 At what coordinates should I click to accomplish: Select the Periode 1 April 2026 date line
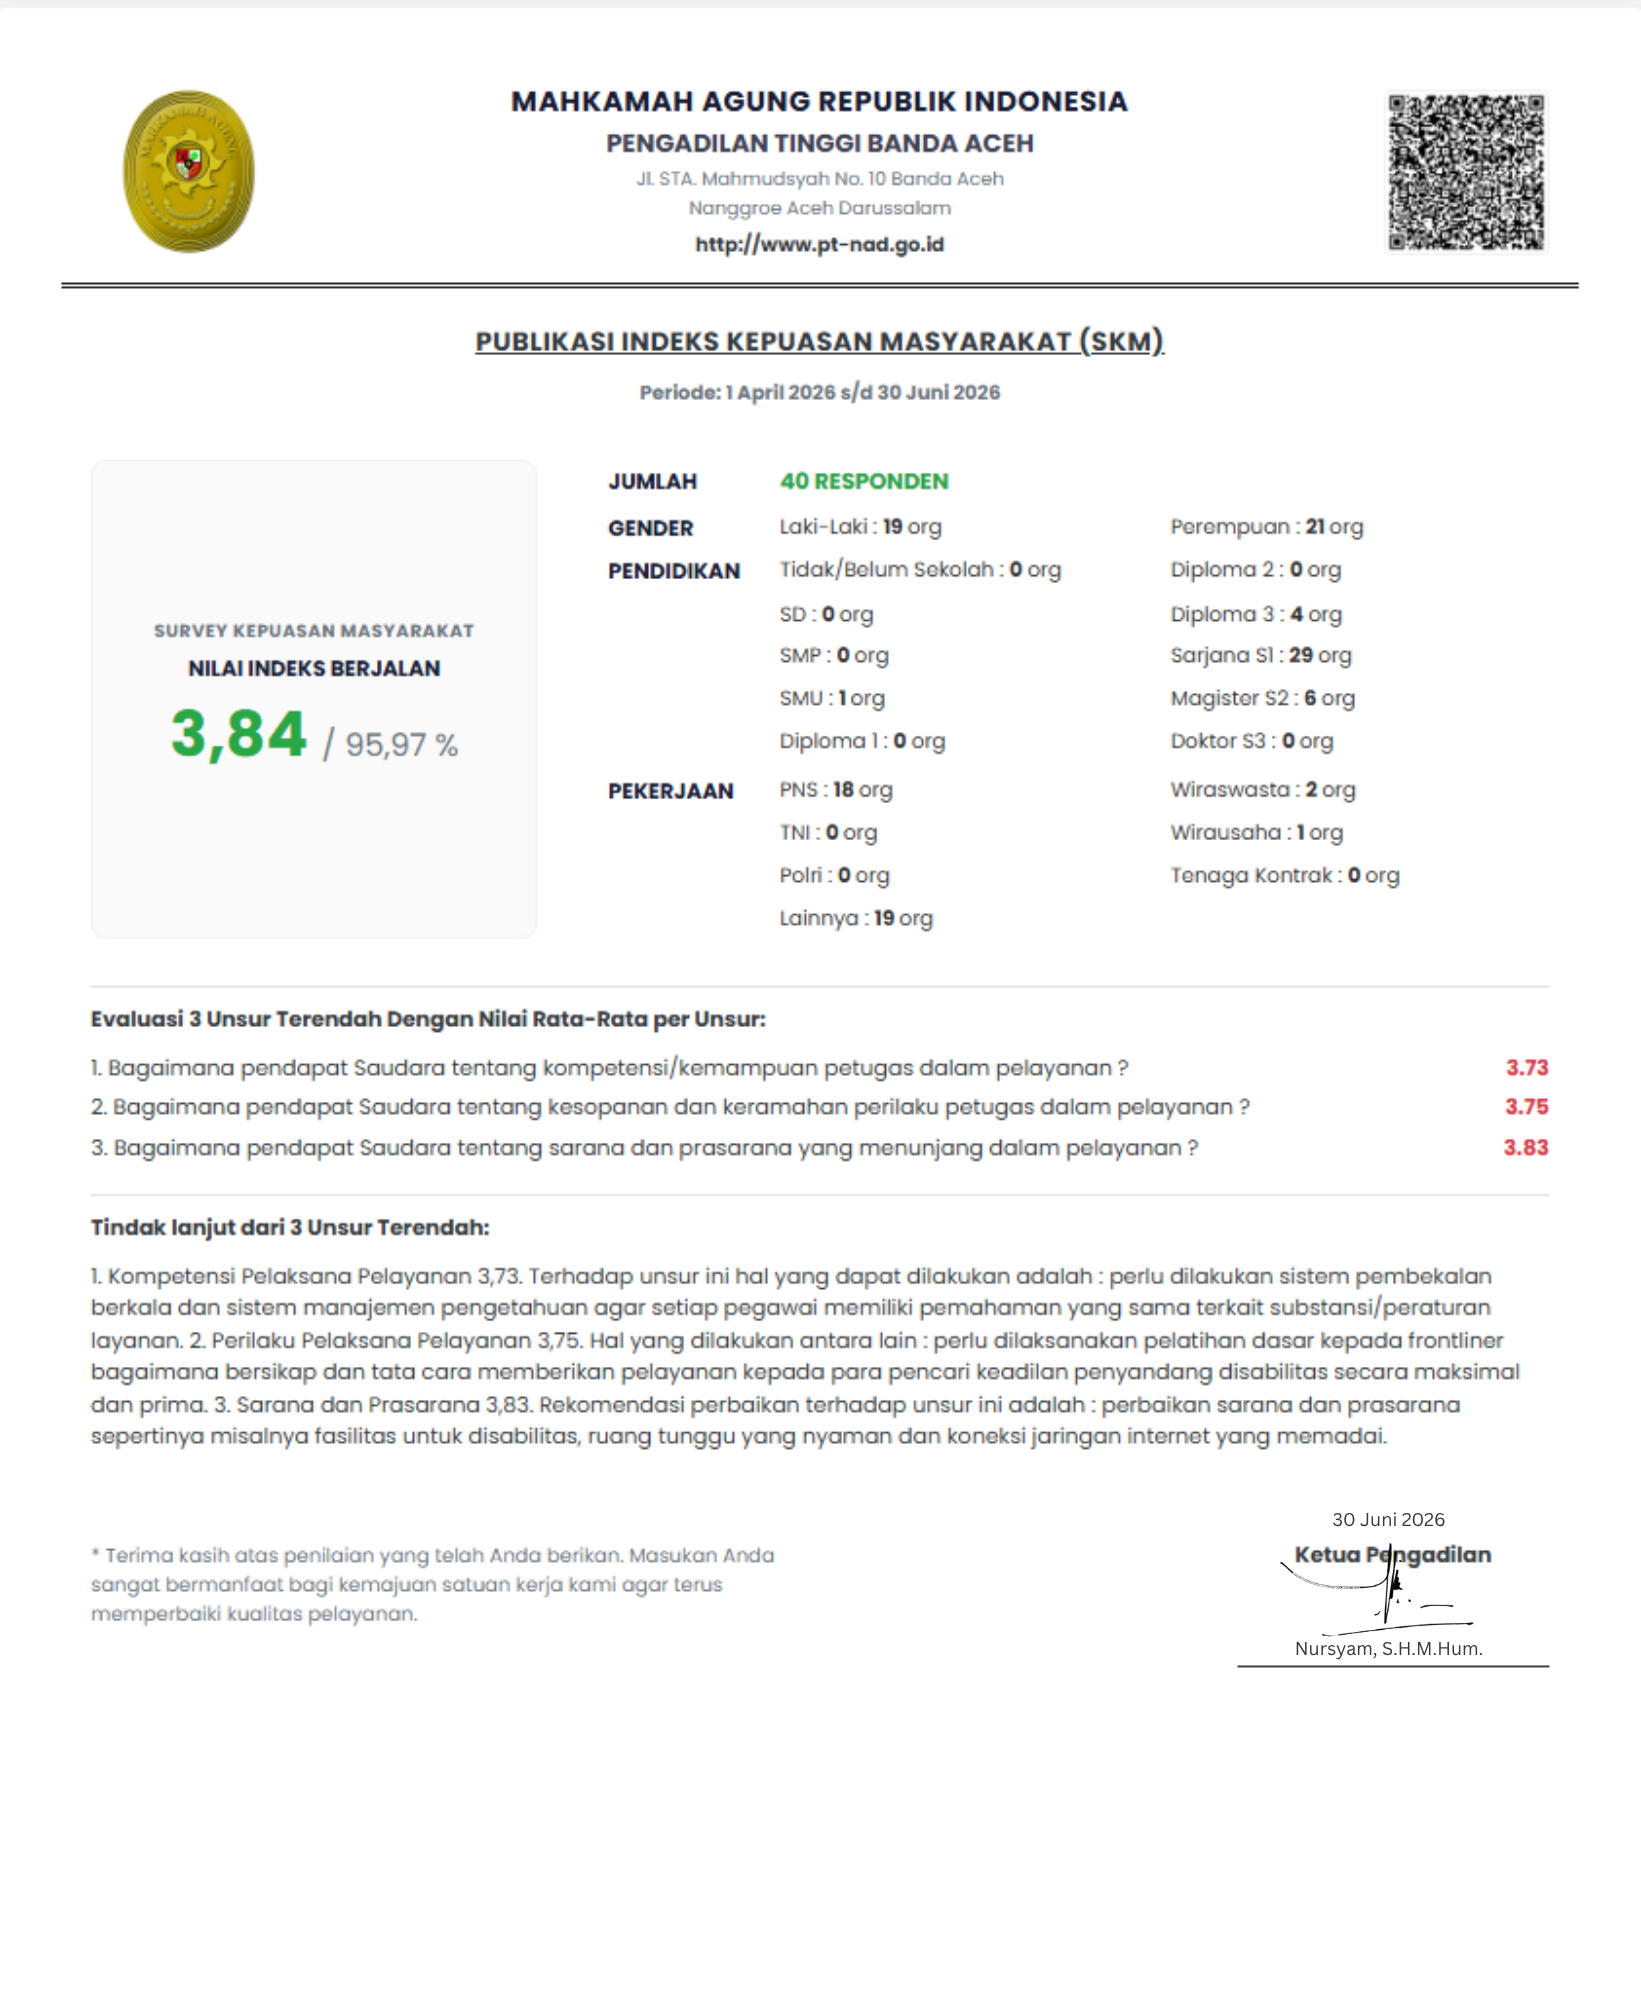820,392
